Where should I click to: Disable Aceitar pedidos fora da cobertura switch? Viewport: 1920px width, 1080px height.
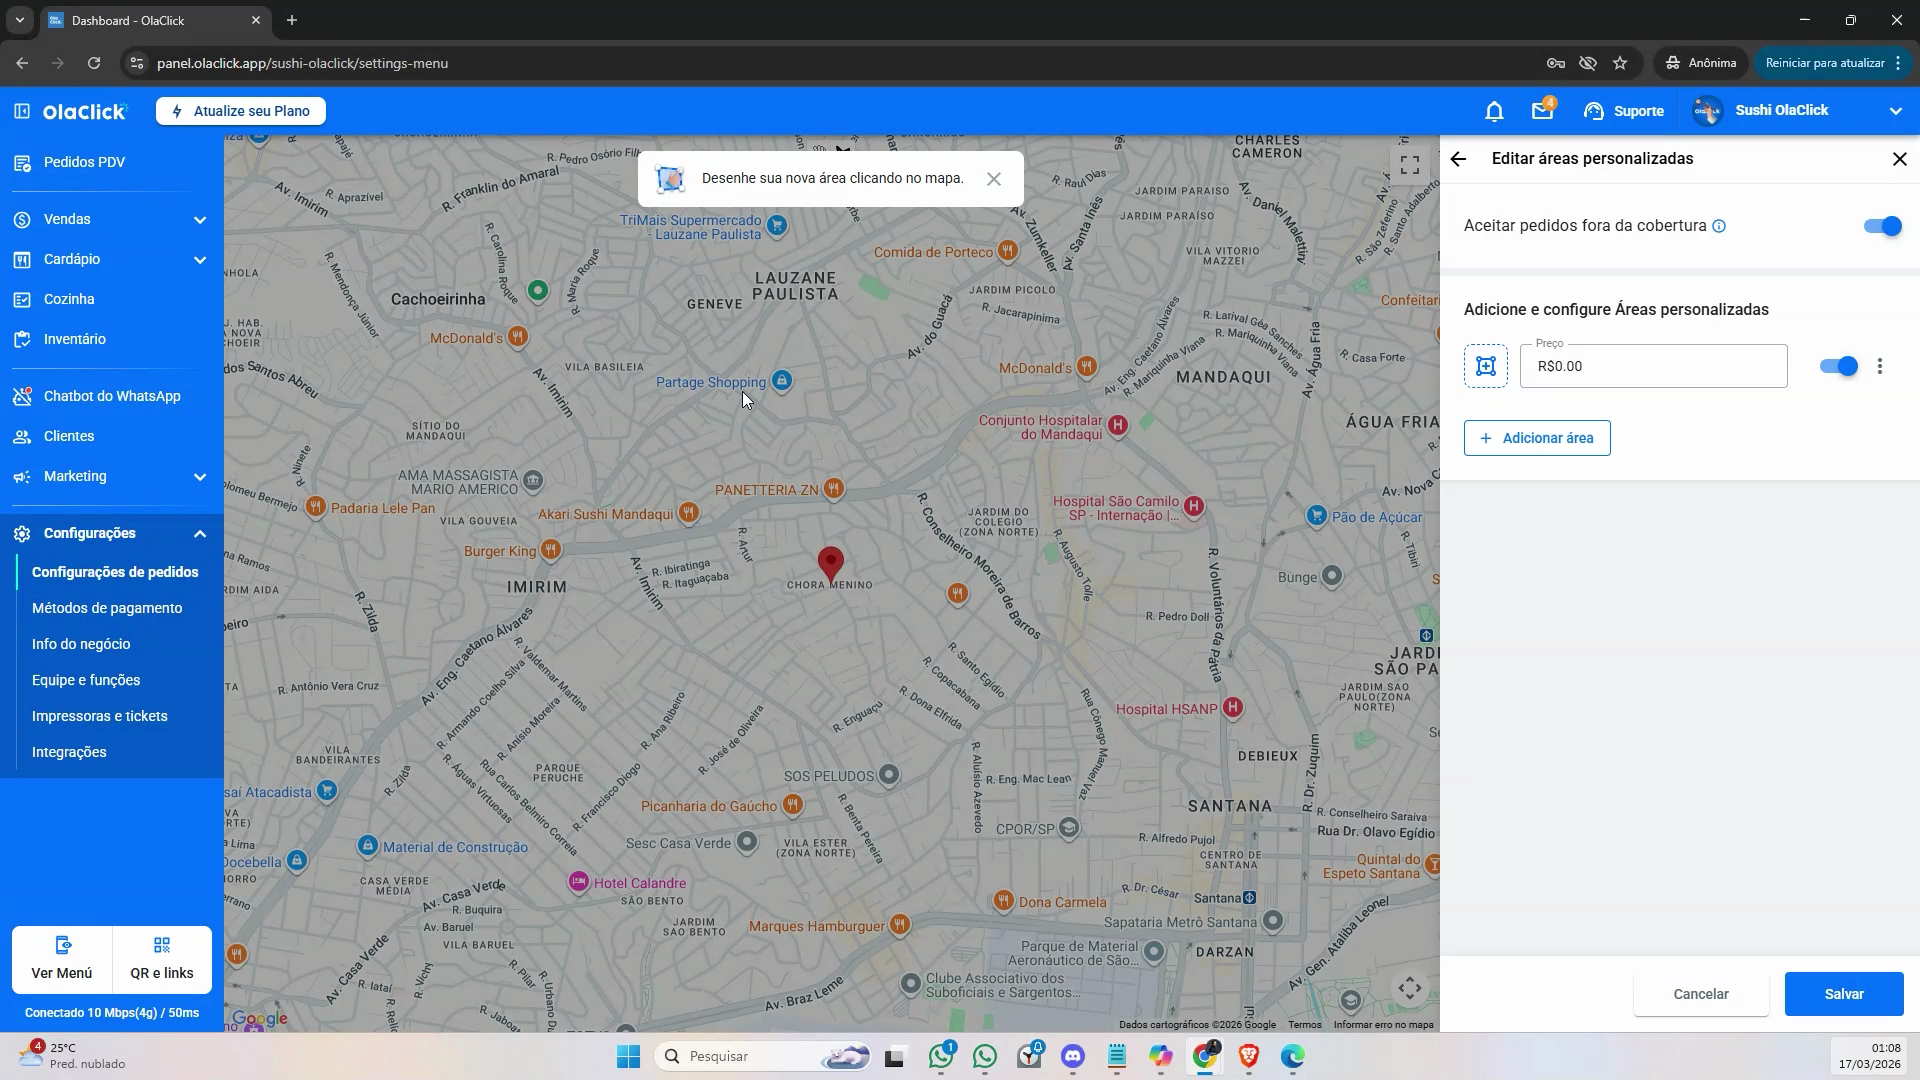1882,226
